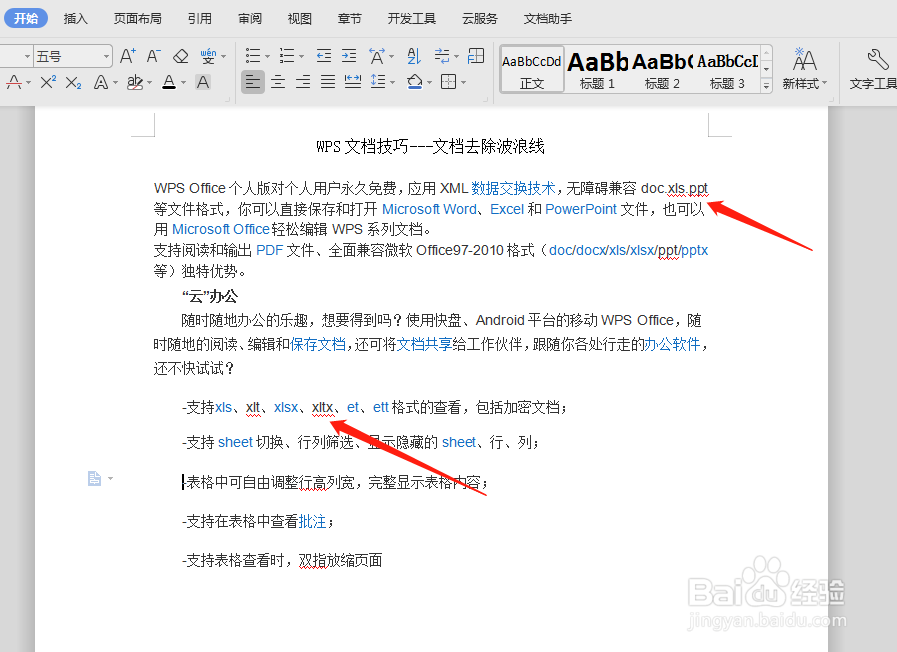Click the line spacing icon
The width and height of the screenshot is (897, 652).
coord(378,82)
